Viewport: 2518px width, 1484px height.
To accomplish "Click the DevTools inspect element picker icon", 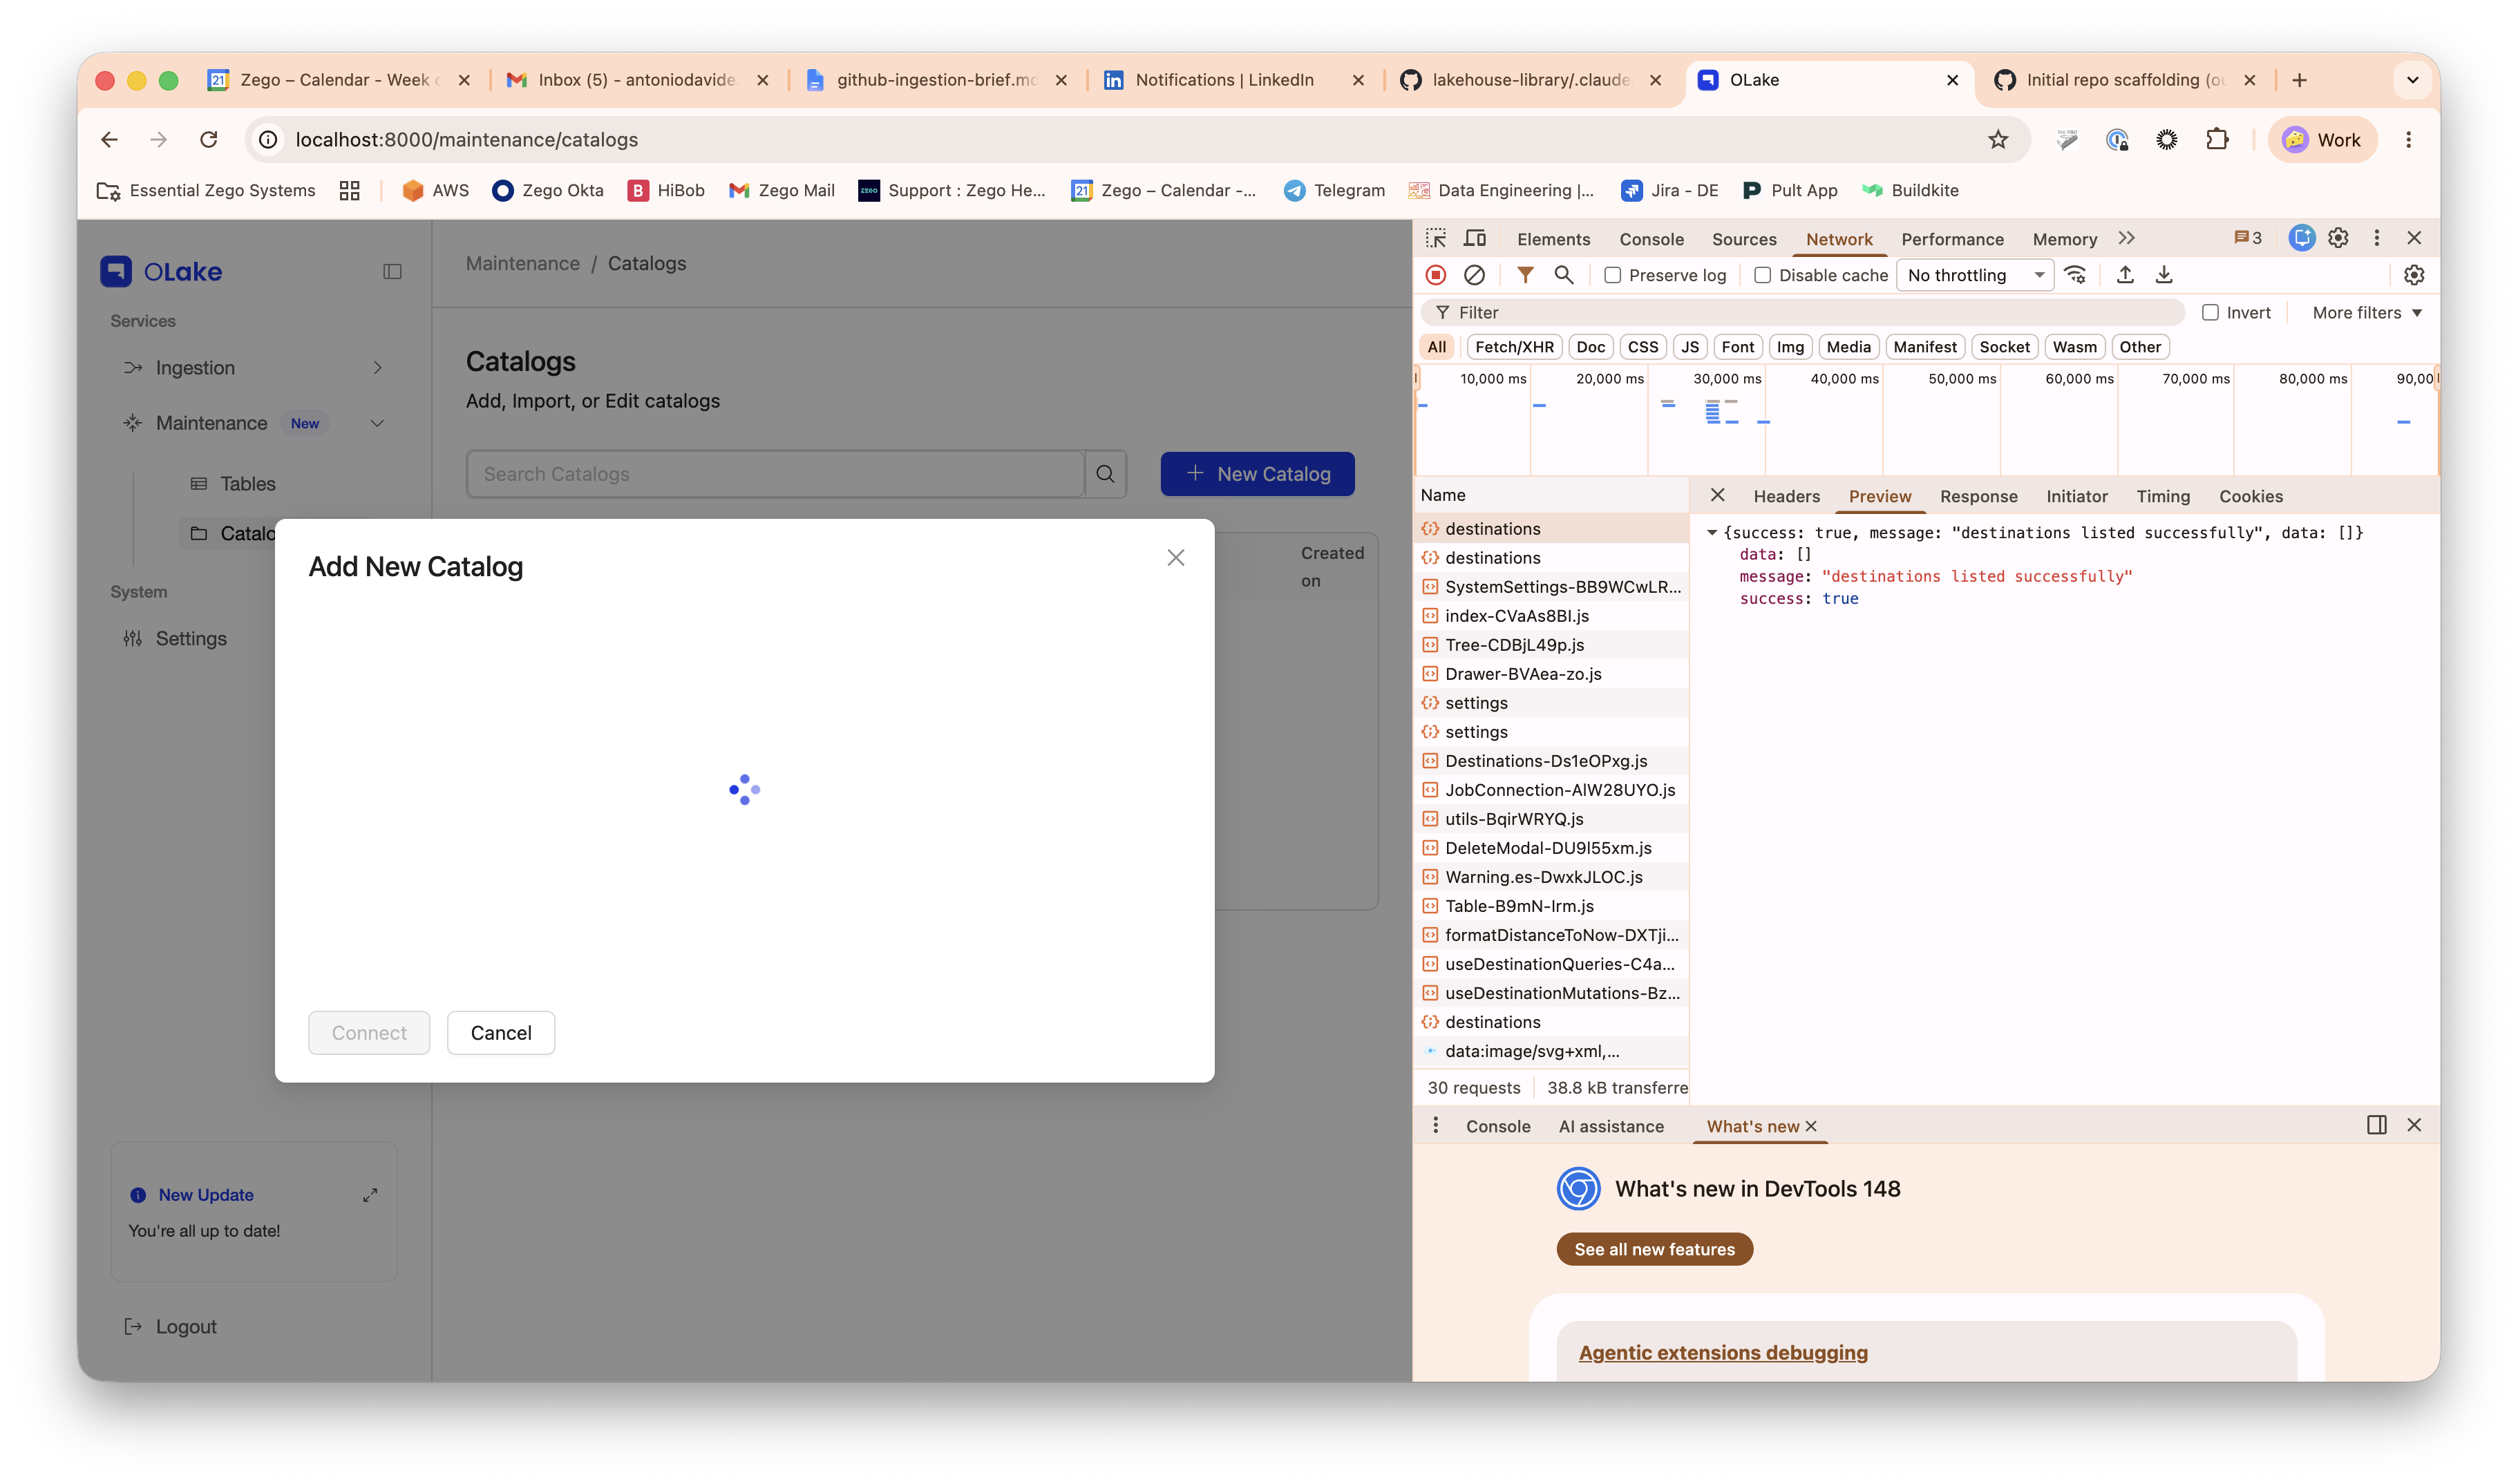I will [x=1436, y=238].
